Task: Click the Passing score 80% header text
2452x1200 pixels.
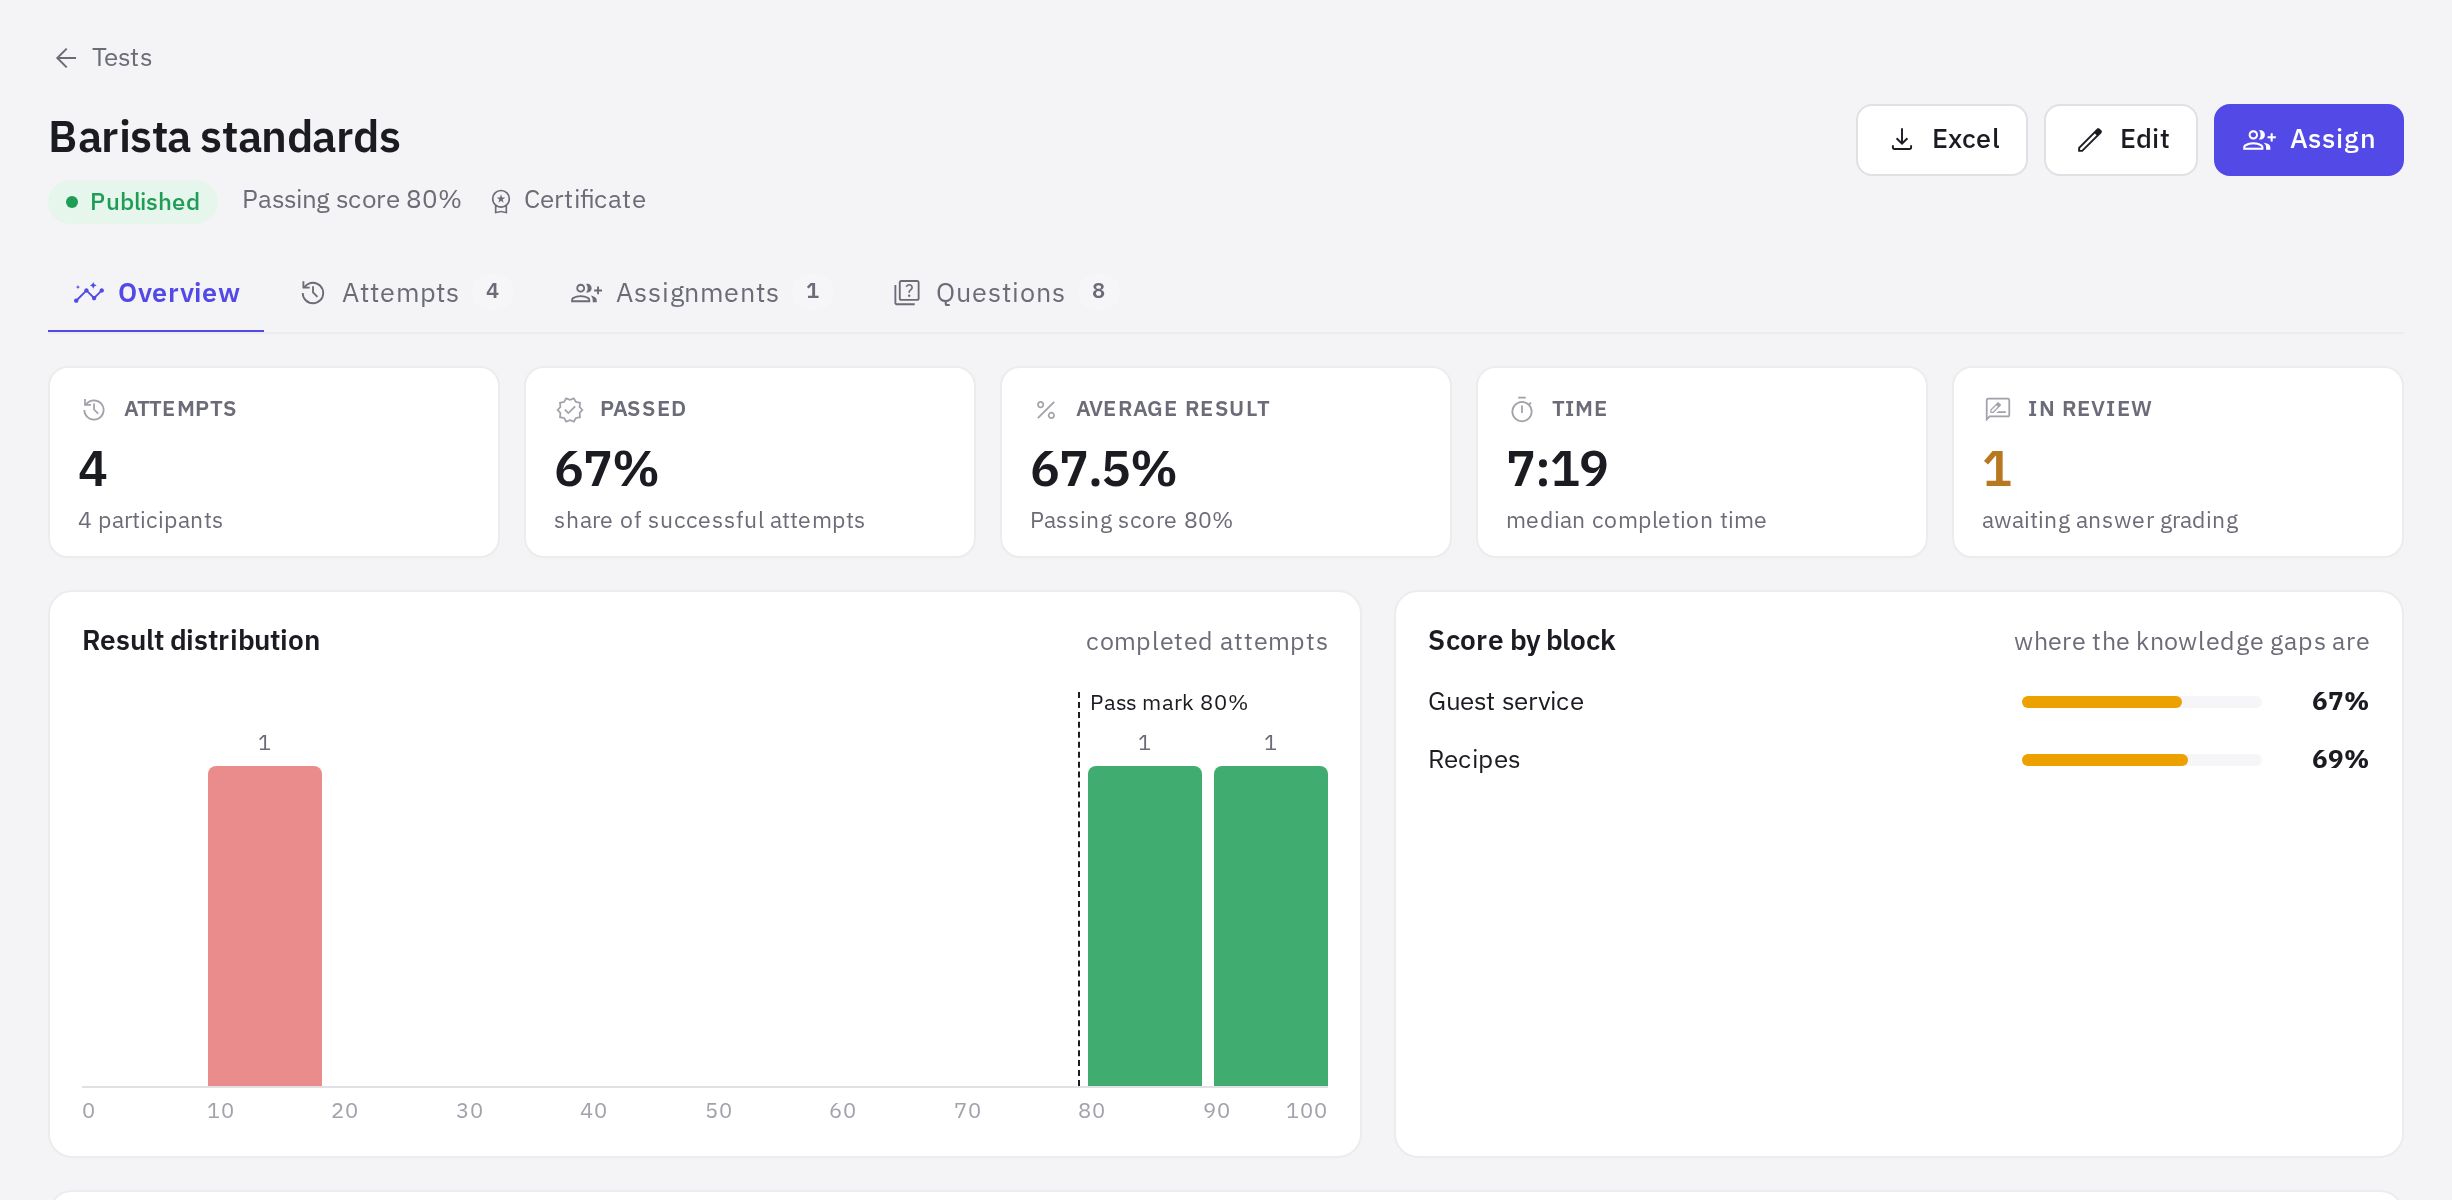Action: pos(352,200)
